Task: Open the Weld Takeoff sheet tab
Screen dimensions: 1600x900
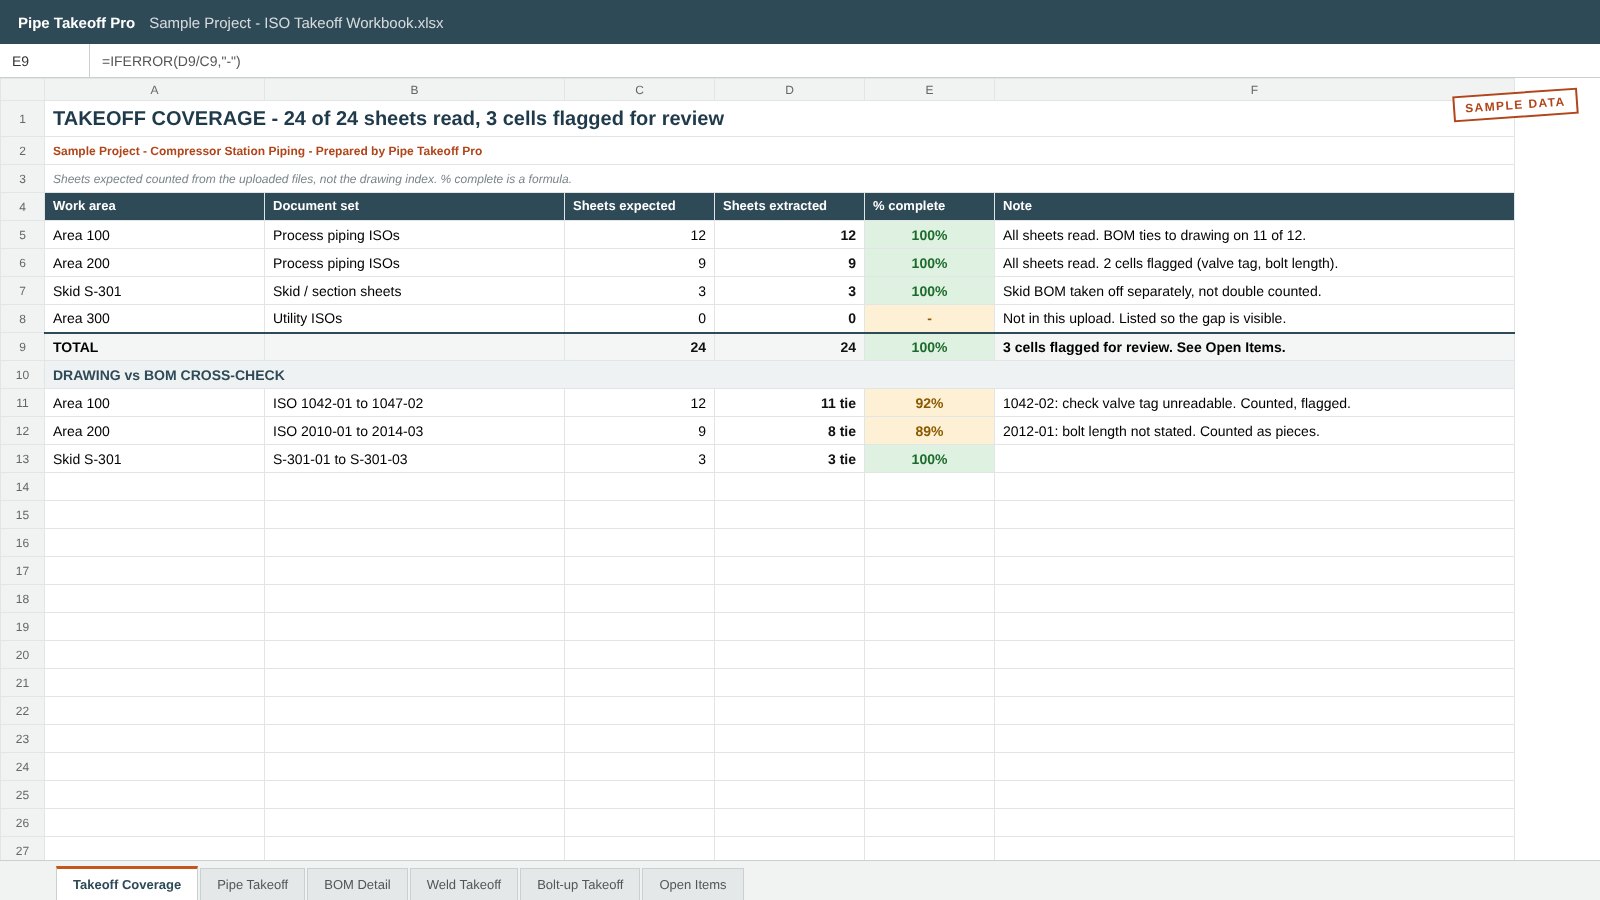Action: [x=464, y=884]
